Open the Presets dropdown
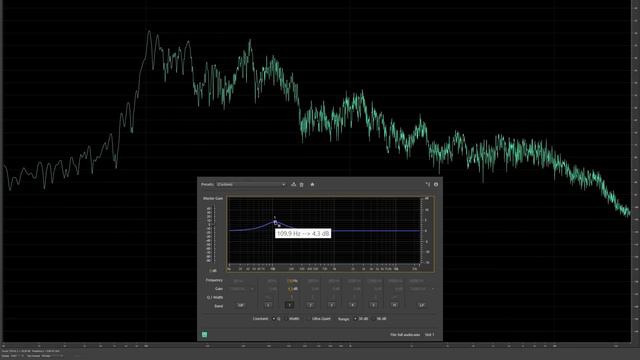The image size is (640, 360). click(251, 184)
